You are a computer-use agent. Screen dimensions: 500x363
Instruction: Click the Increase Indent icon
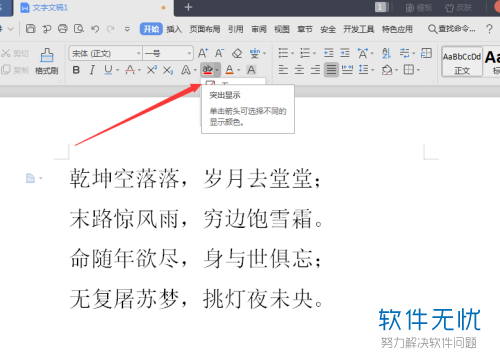(345, 53)
